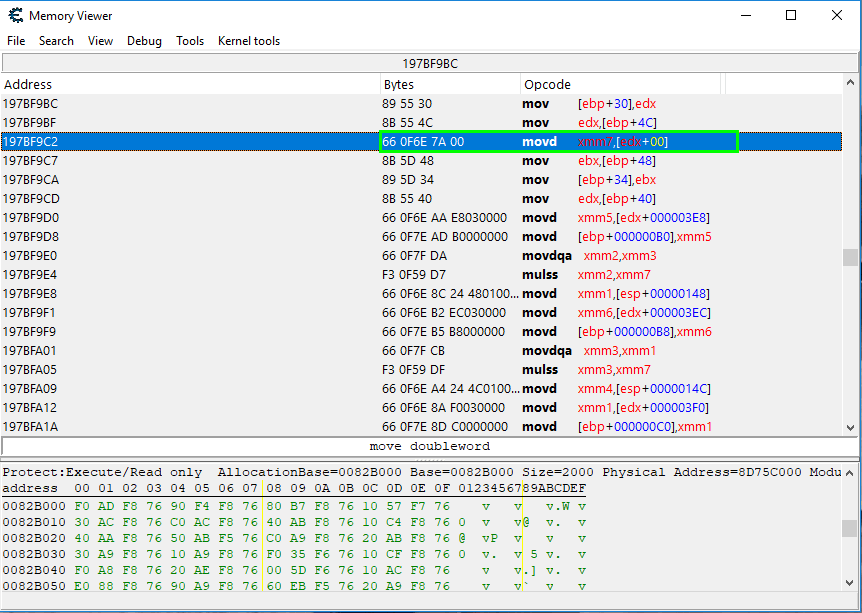862x613 pixels.
Task: Select disassembly row 197BF9C7
Action: (421, 161)
